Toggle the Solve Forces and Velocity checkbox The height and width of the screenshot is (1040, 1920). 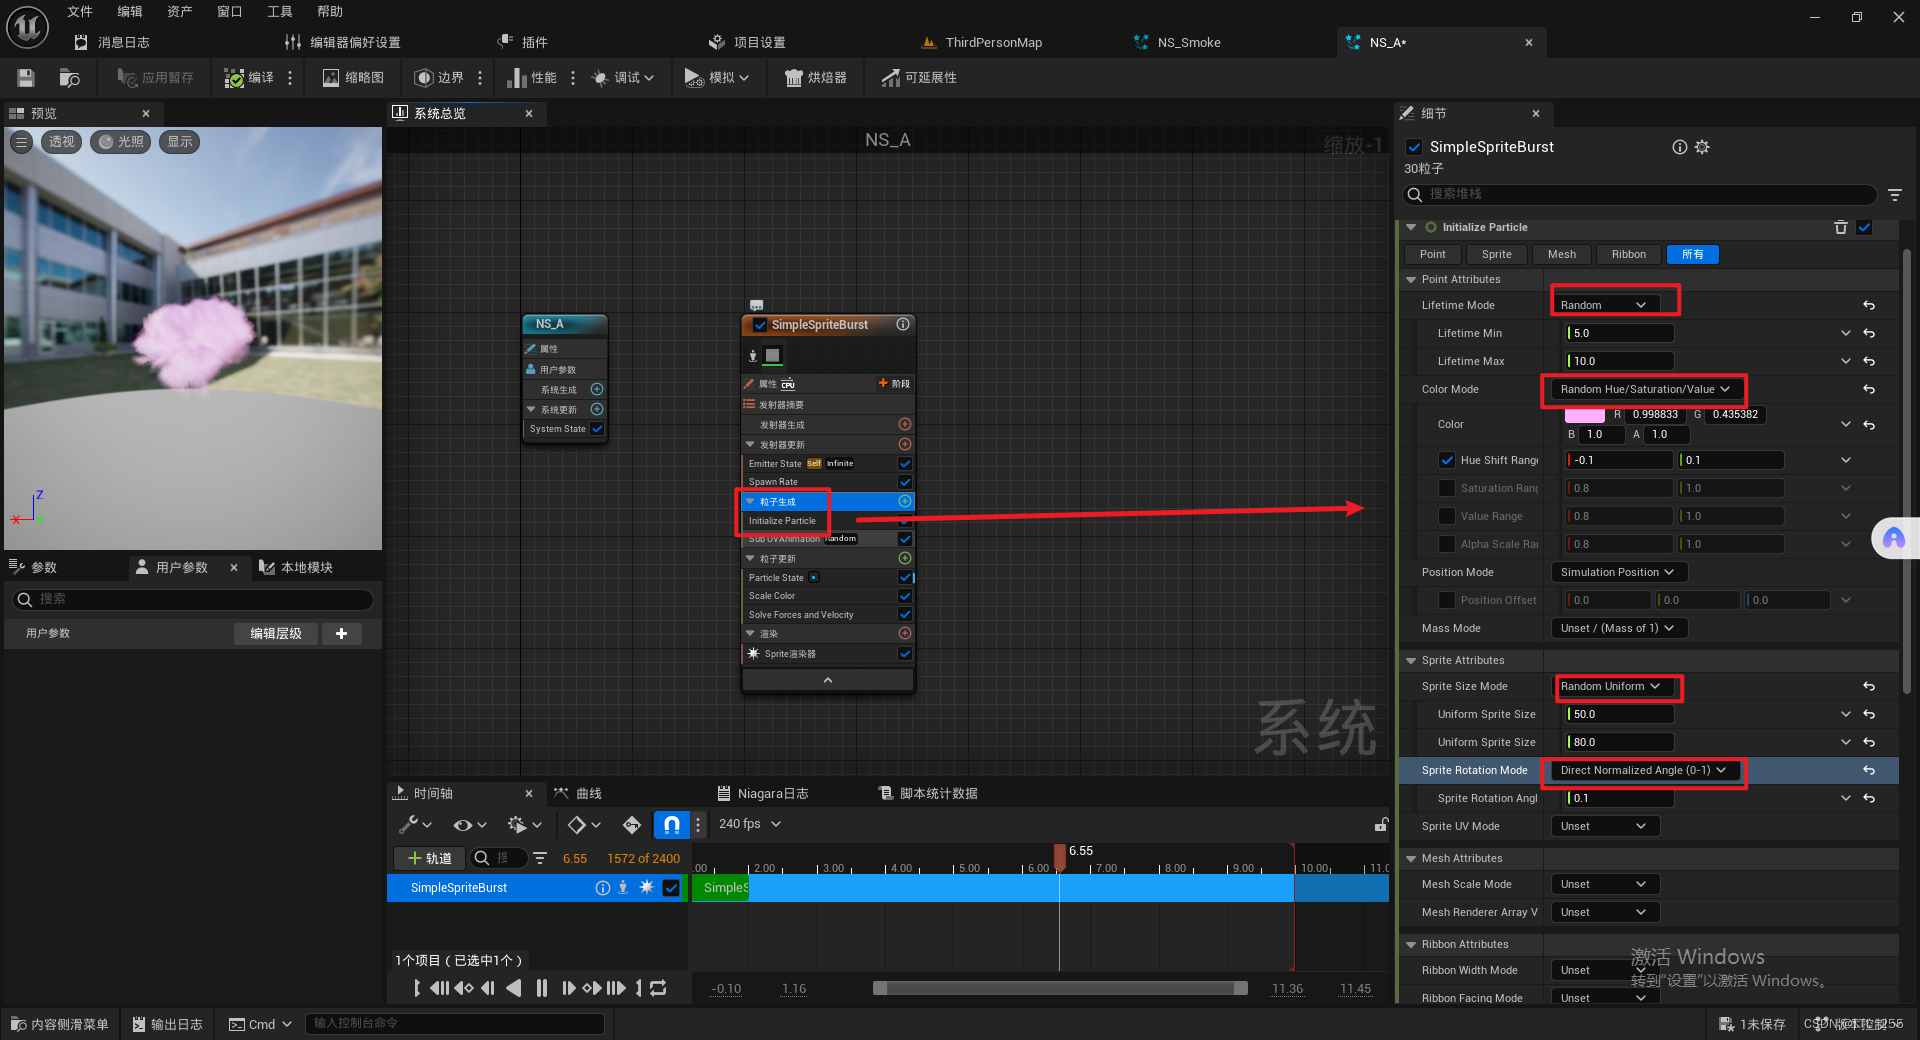(905, 615)
